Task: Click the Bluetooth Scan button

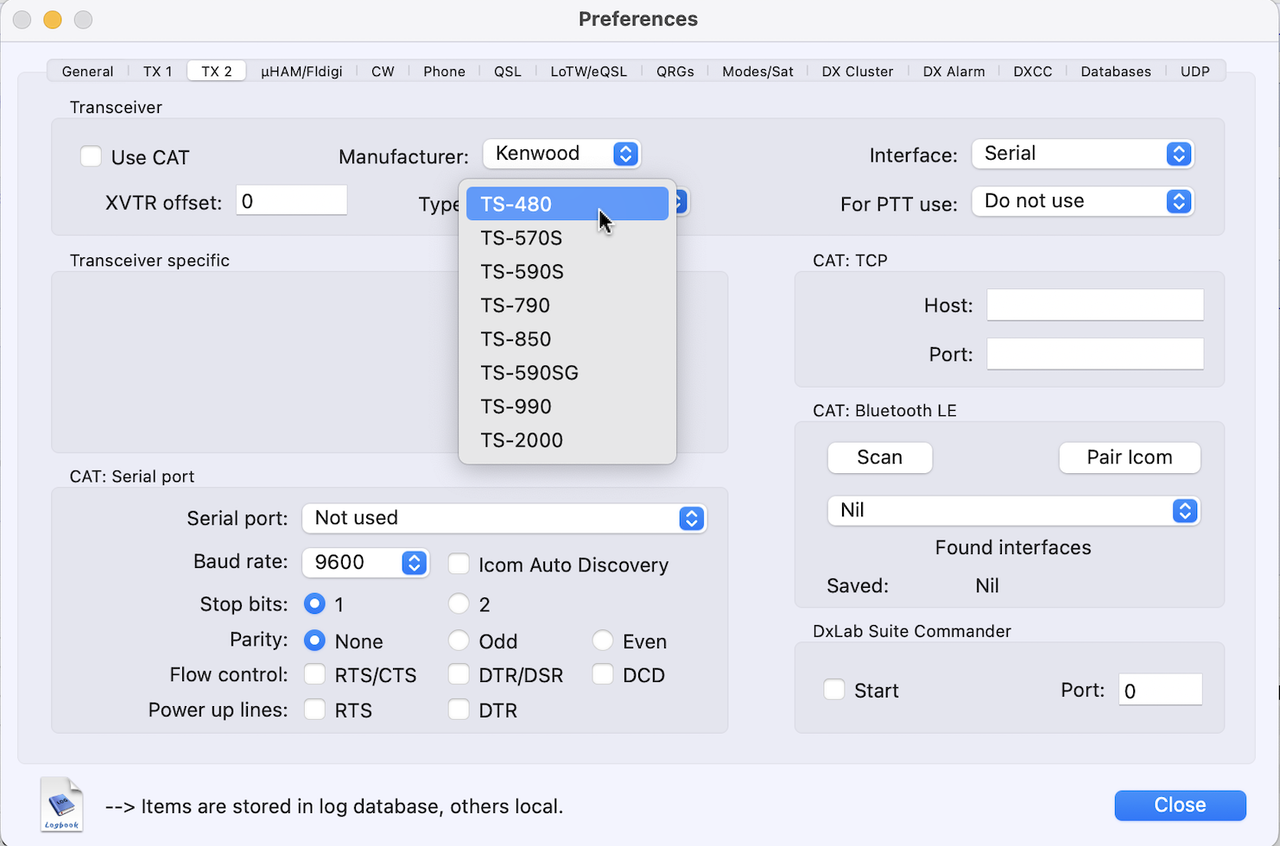Action: click(x=879, y=458)
